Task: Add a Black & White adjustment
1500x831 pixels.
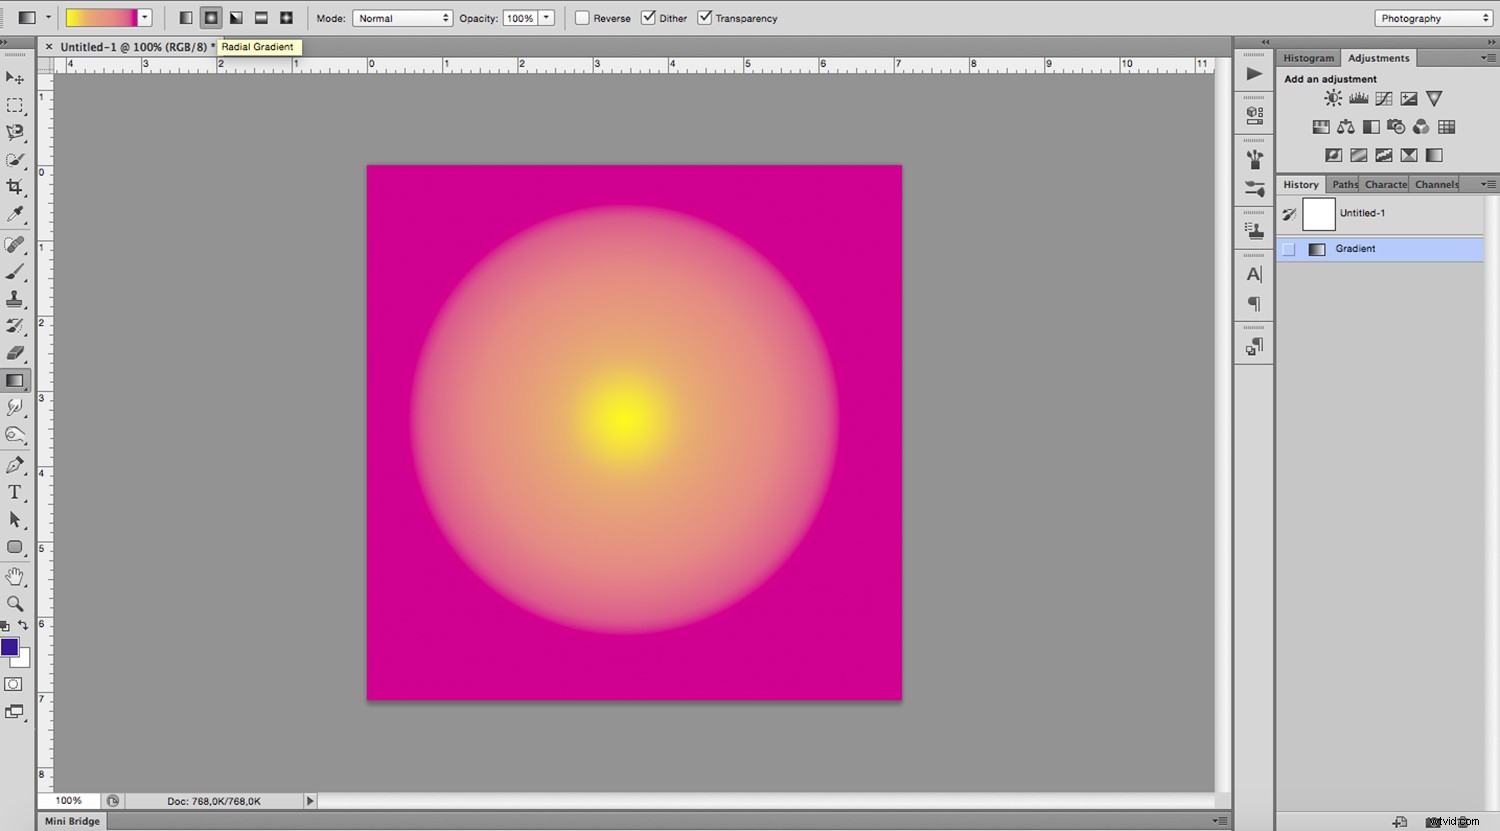Action: pyautogui.click(x=1370, y=127)
